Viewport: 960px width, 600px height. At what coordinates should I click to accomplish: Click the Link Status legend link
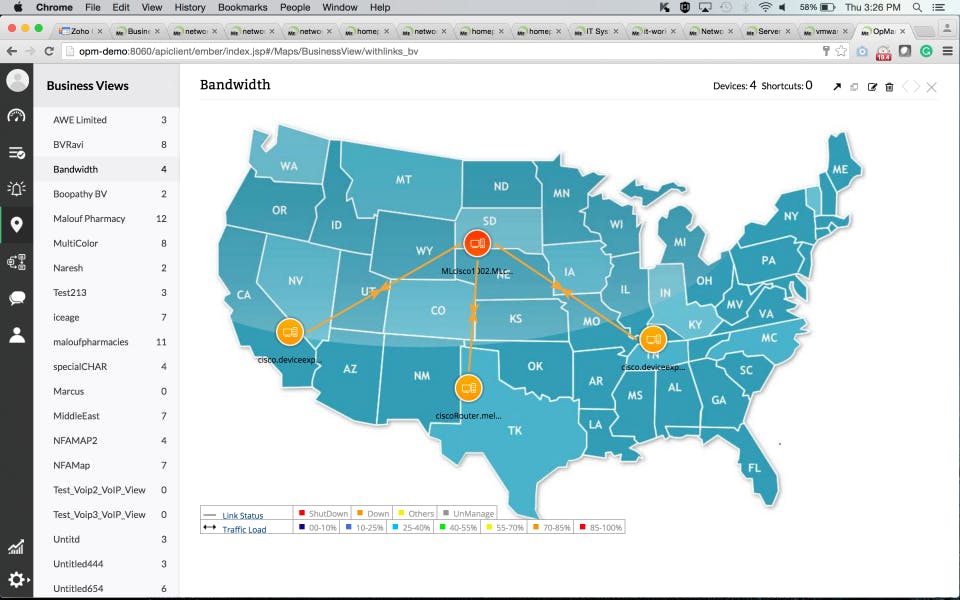pos(242,516)
